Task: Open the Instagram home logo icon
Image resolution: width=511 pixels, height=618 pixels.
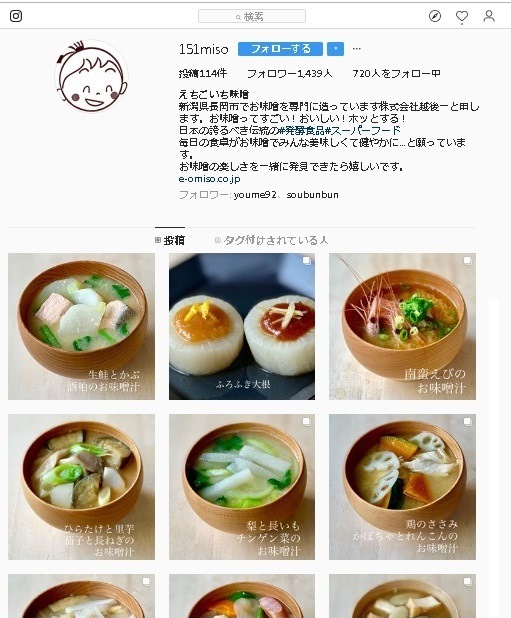Action: [16, 16]
